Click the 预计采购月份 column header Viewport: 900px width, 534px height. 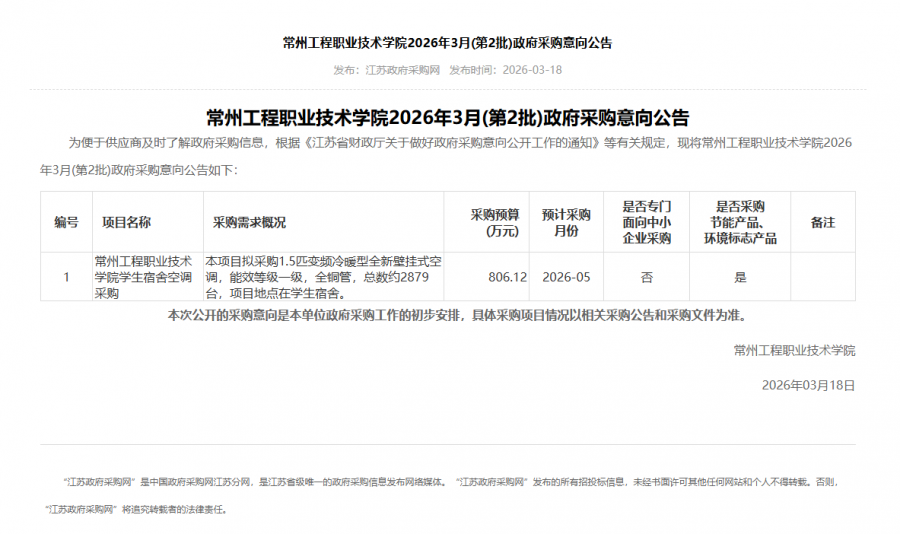pos(566,222)
